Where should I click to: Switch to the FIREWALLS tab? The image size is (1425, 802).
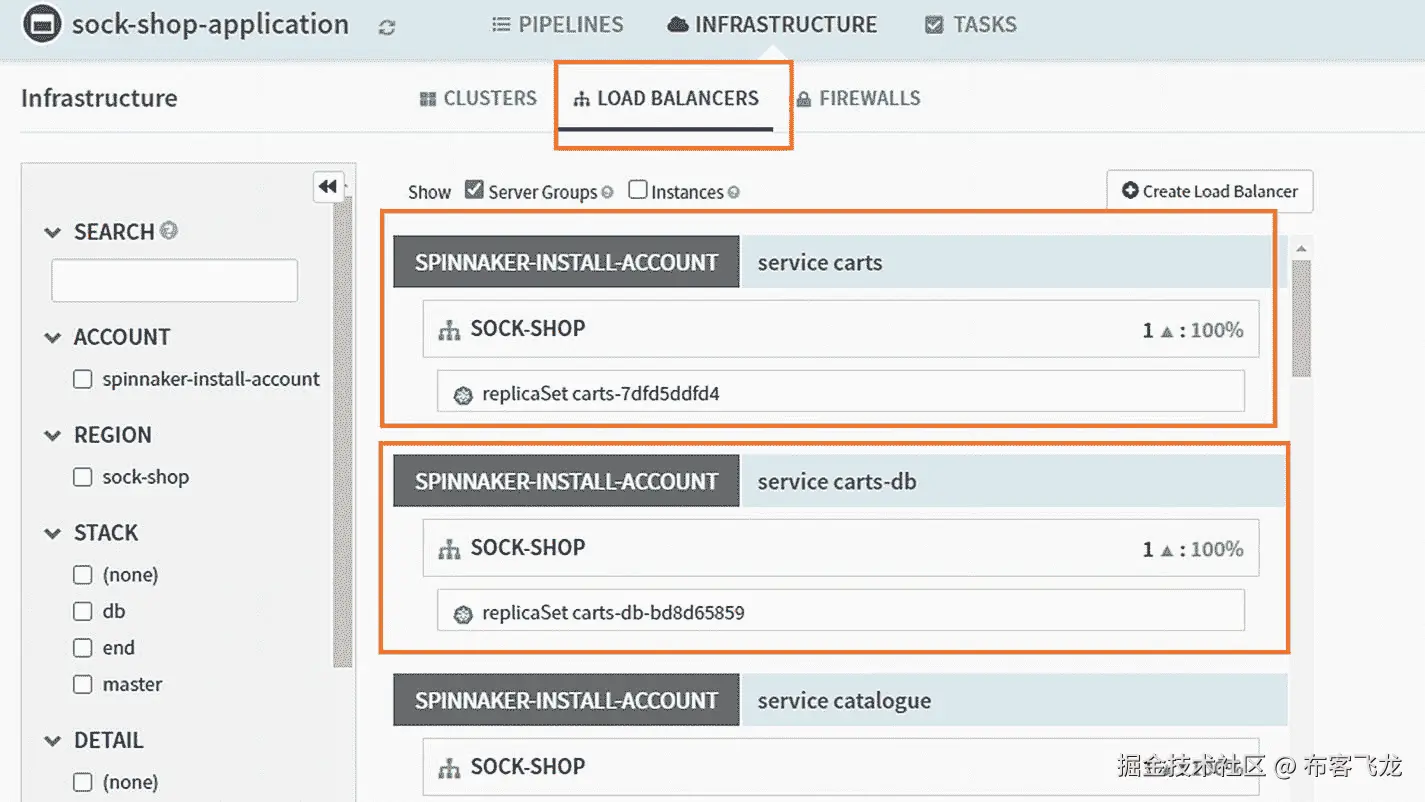[858, 98]
